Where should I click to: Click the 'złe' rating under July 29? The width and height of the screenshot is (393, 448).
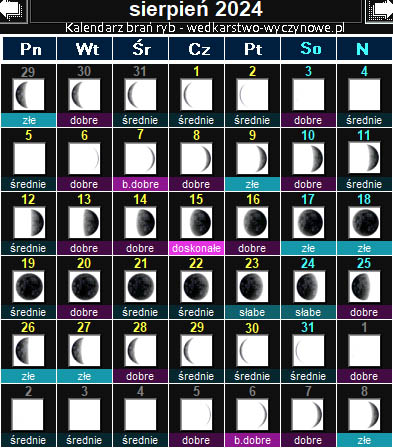point(28,120)
